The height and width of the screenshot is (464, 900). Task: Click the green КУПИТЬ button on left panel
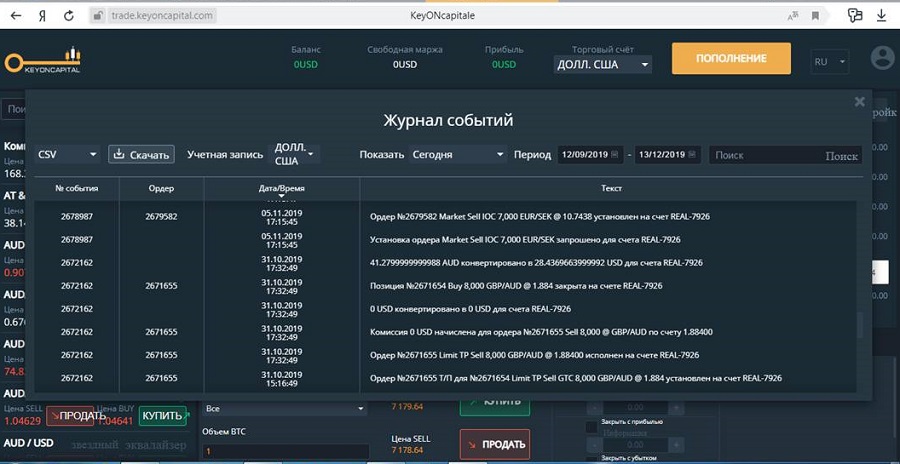(163, 416)
